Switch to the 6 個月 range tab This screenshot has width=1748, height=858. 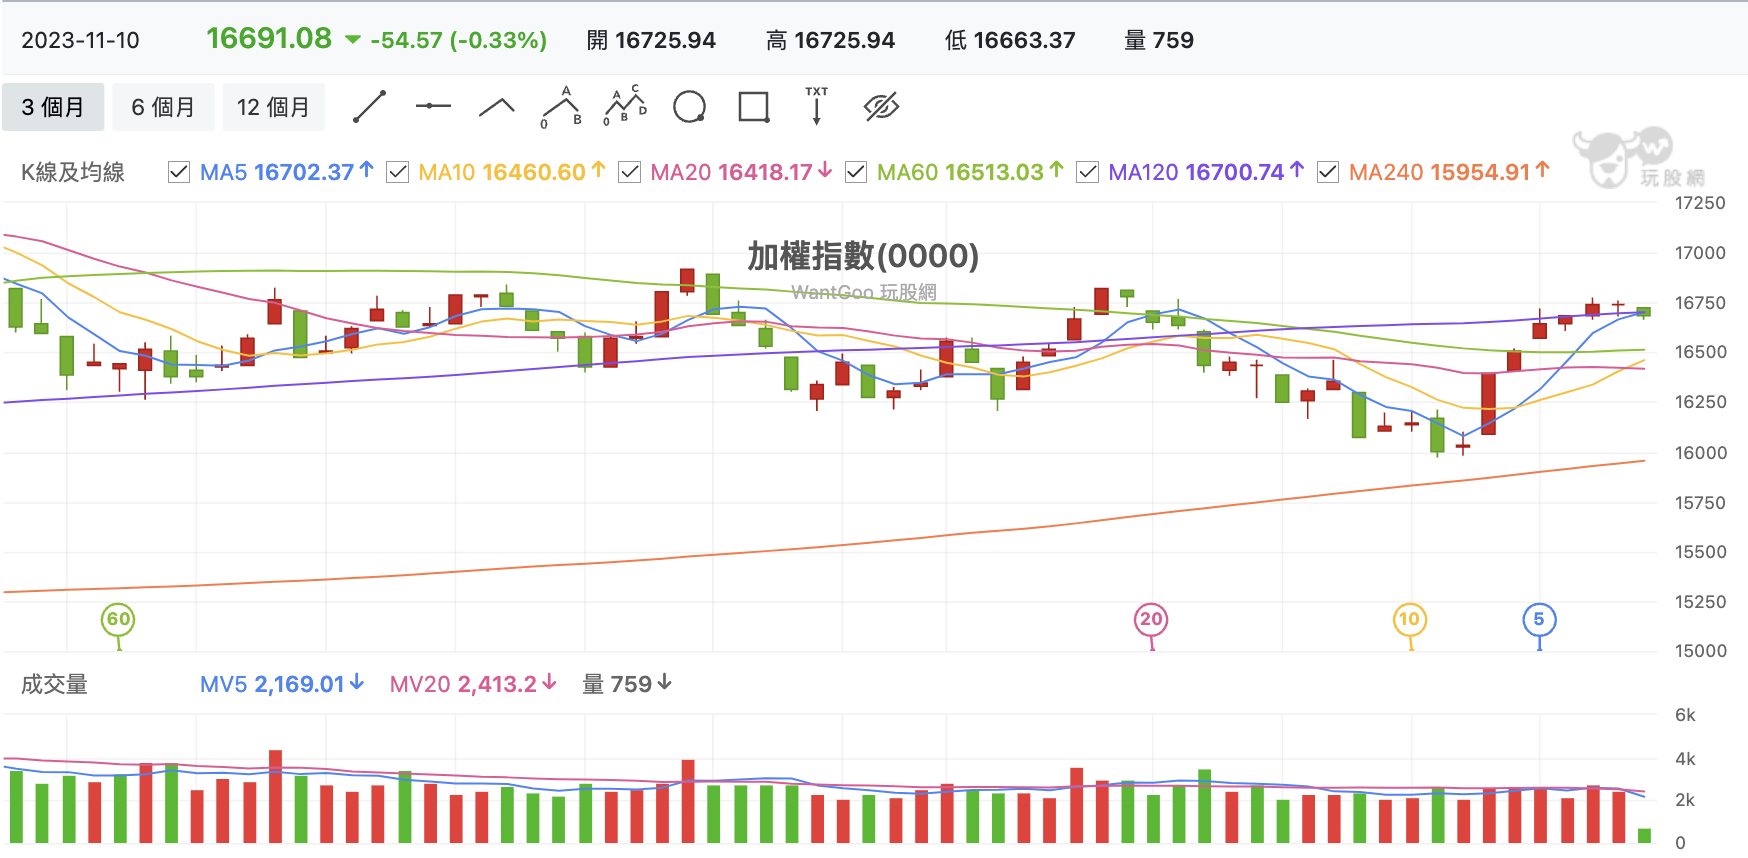(x=163, y=107)
